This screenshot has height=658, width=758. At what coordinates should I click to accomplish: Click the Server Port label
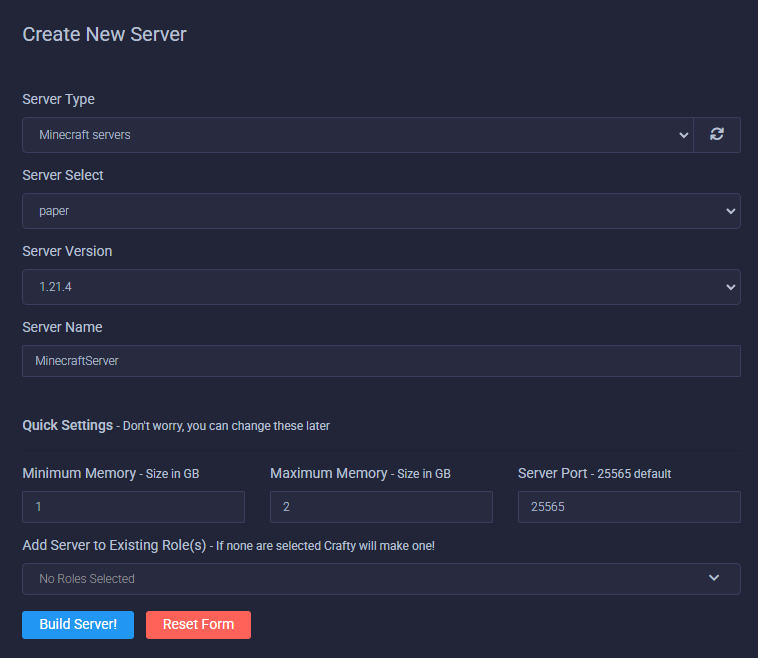click(x=553, y=473)
